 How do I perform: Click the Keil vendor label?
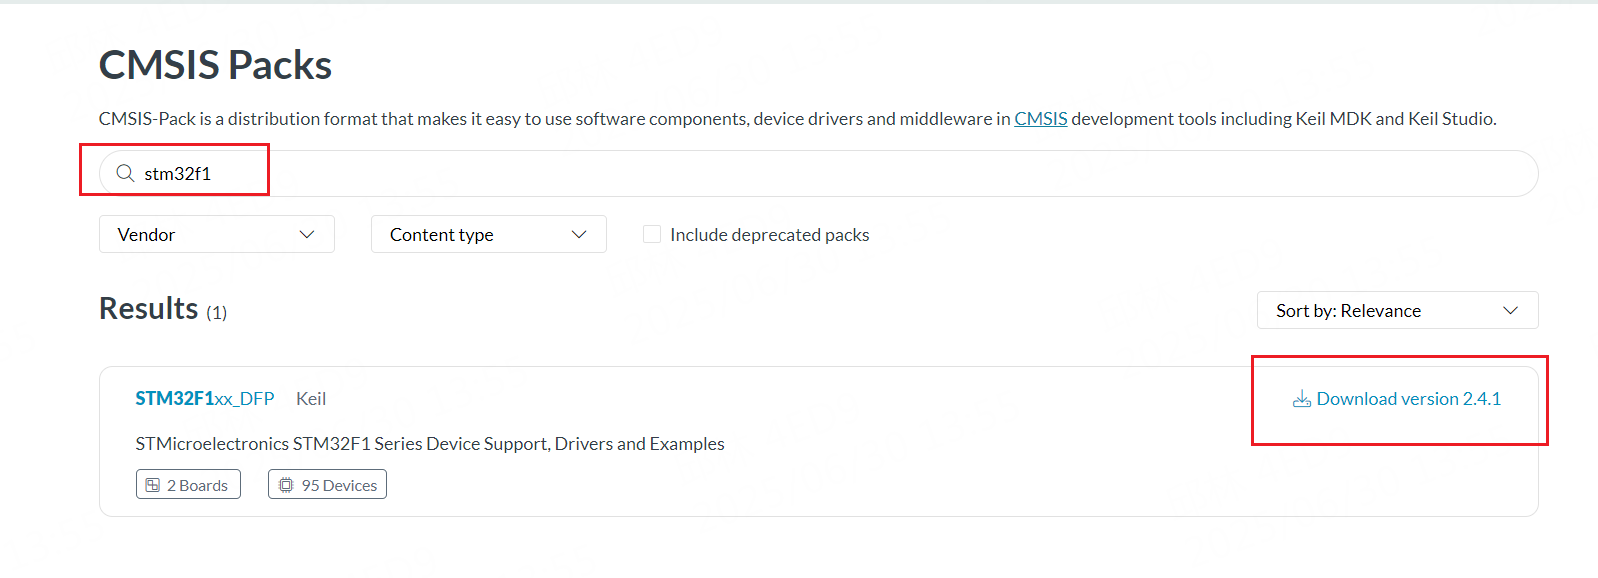[311, 398]
